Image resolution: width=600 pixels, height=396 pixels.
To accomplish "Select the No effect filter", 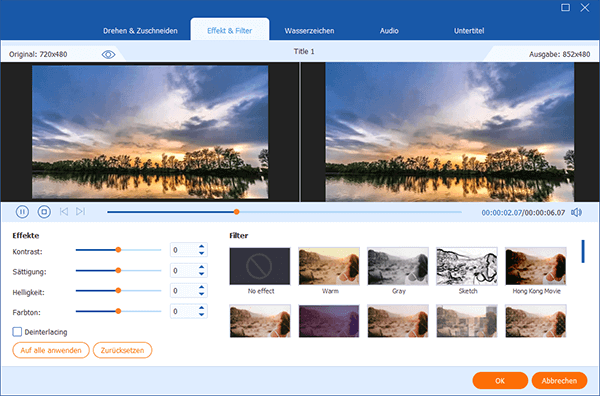I will coord(260,266).
